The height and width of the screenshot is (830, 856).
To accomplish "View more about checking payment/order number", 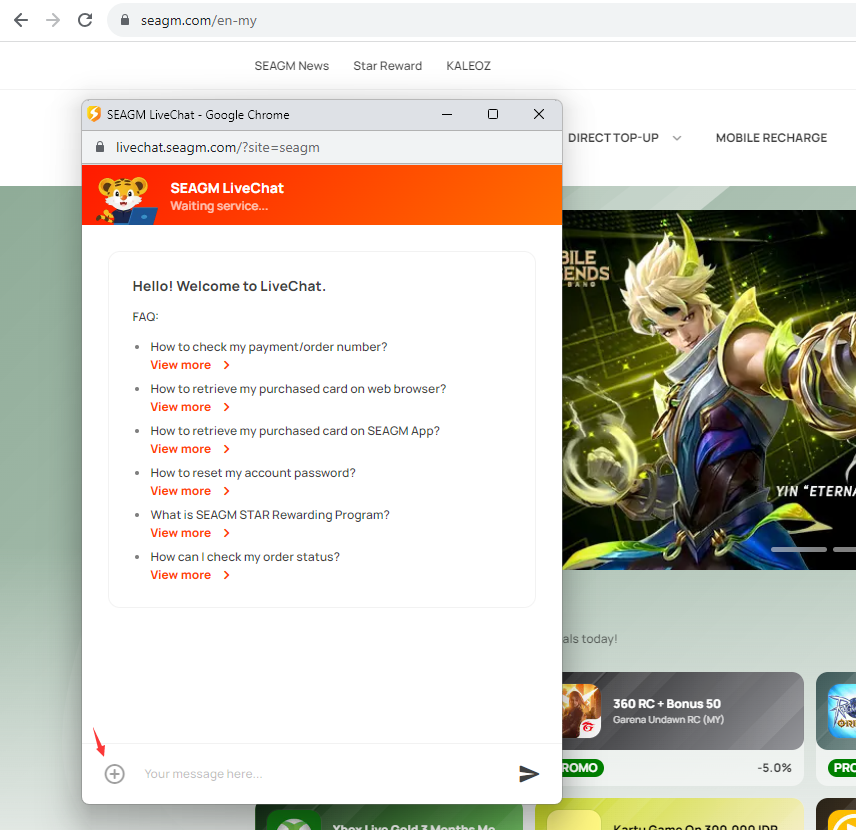I will 181,365.
